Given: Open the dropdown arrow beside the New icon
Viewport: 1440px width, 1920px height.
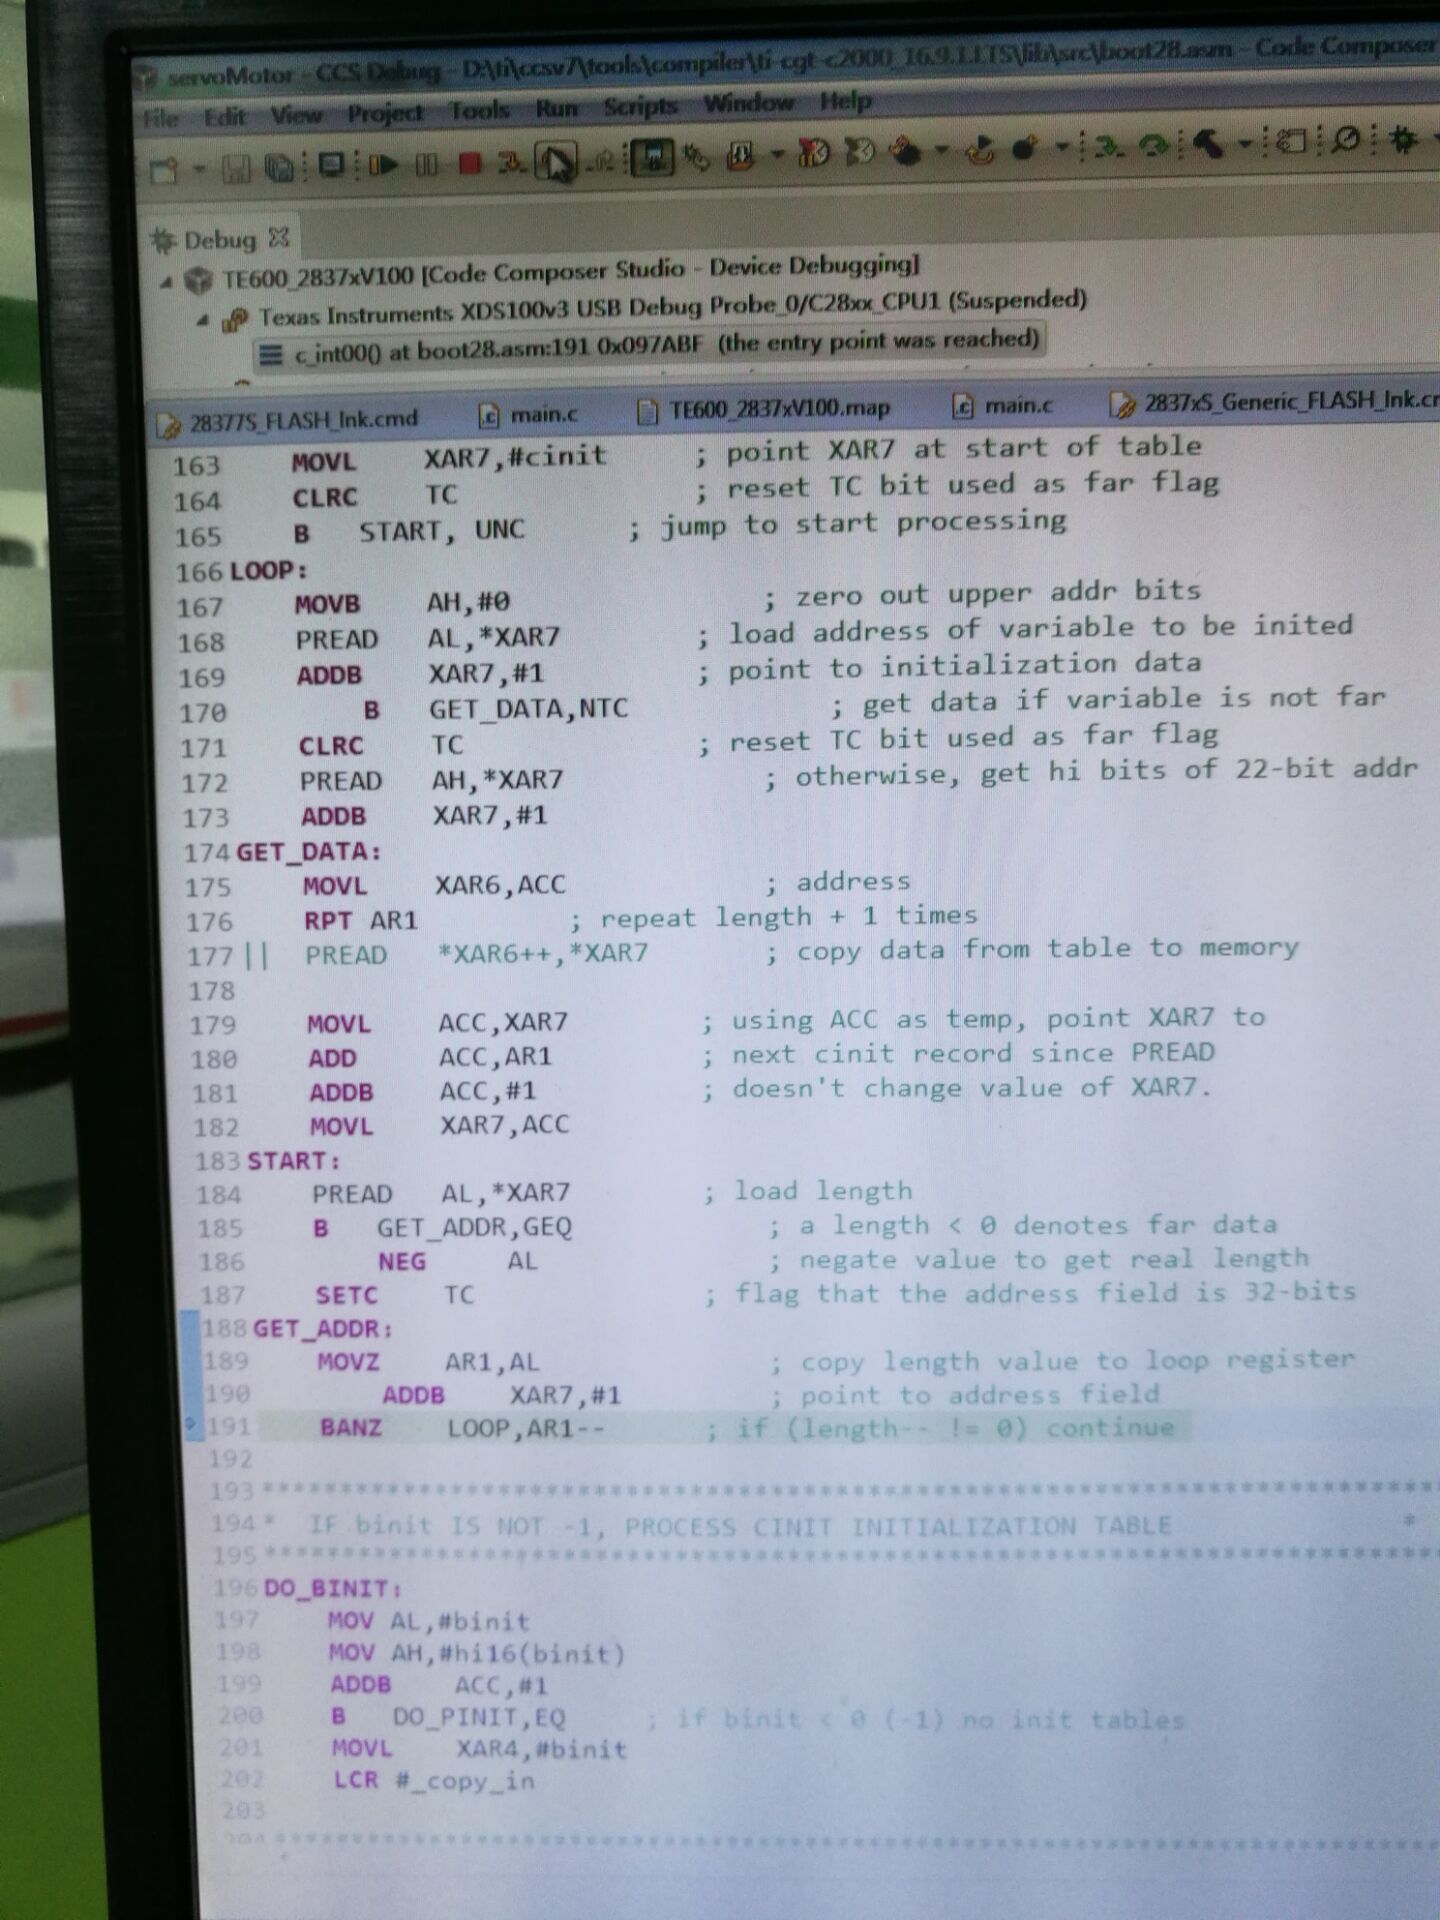Looking at the screenshot, I should [199, 169].
